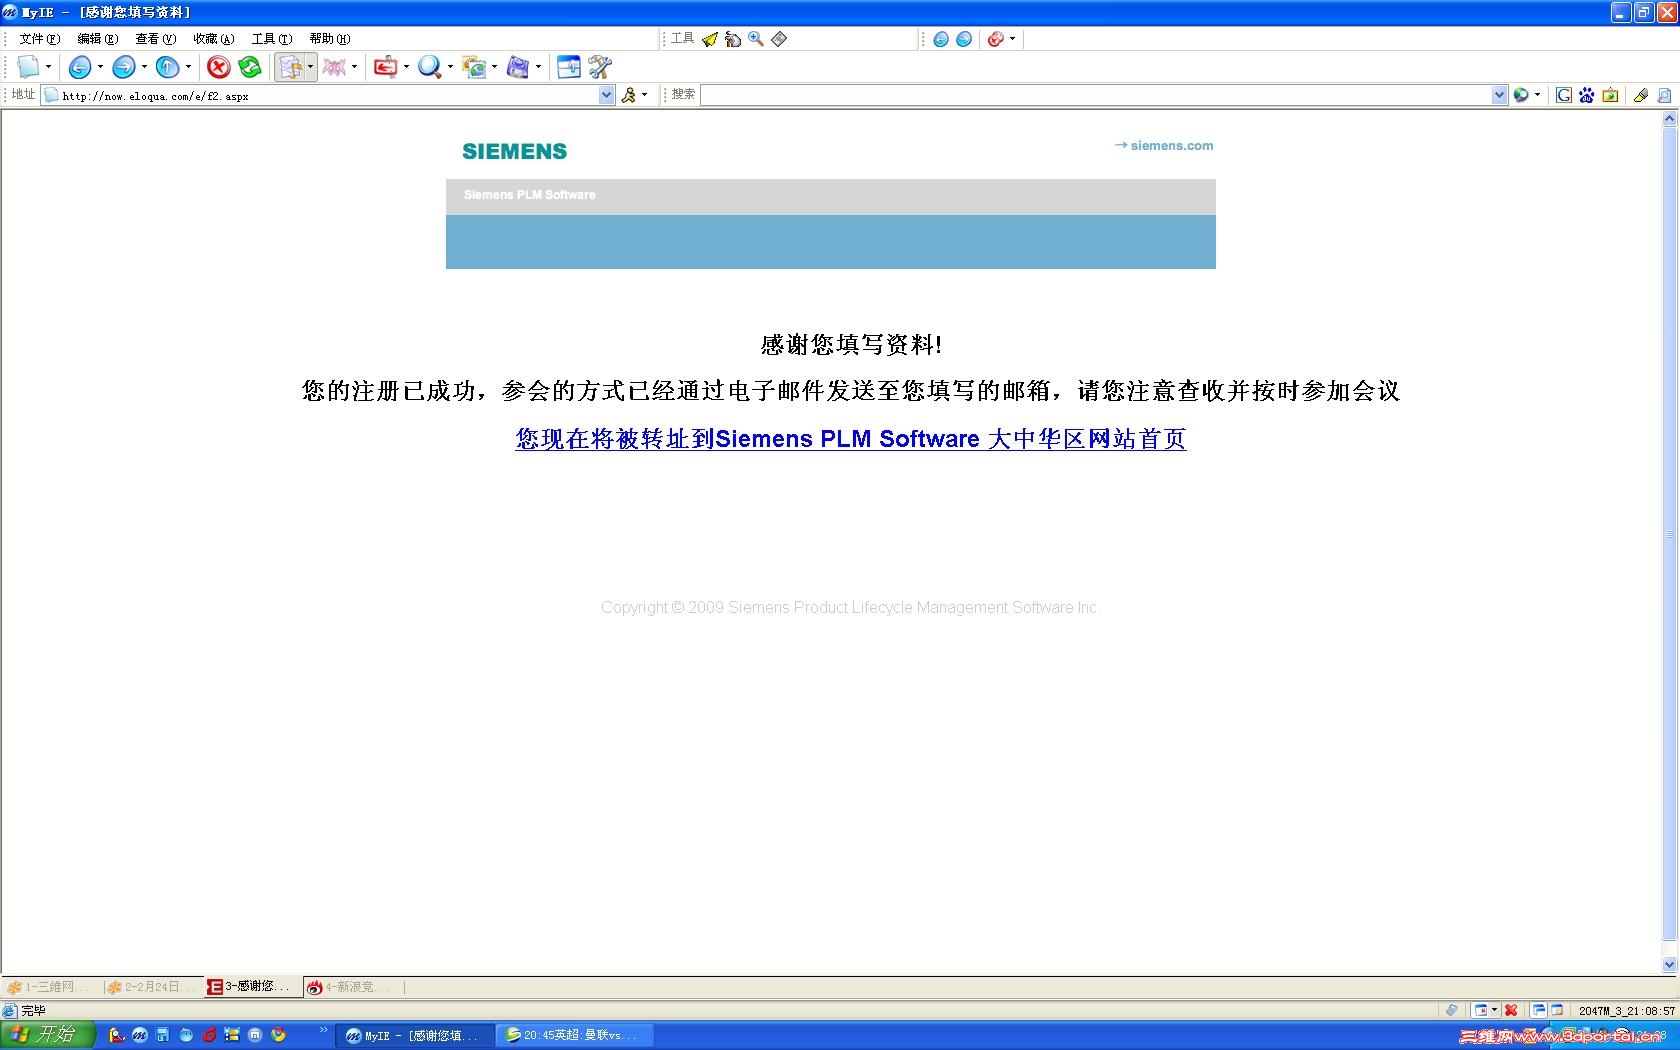Click the Siemens PLM Software redirect link
Image resolution: width=1680 pixels, height=1050 pixels.
[x=851, y=439]
